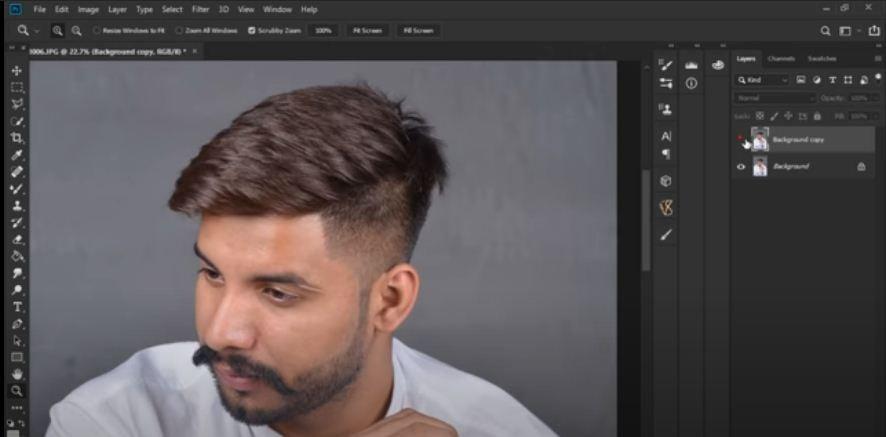Open the Normal blend mode dropdown
This screenshot has height=437, width=886.
(x=775, y=98)
